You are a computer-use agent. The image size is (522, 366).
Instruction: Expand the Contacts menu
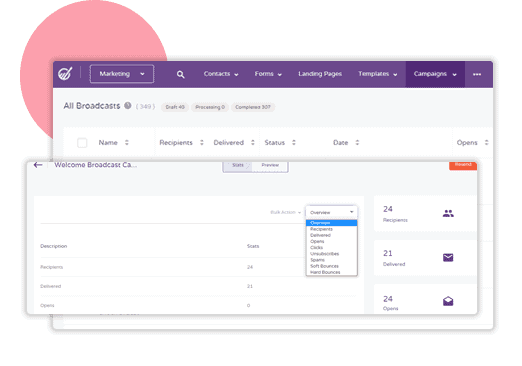point(221,74)
